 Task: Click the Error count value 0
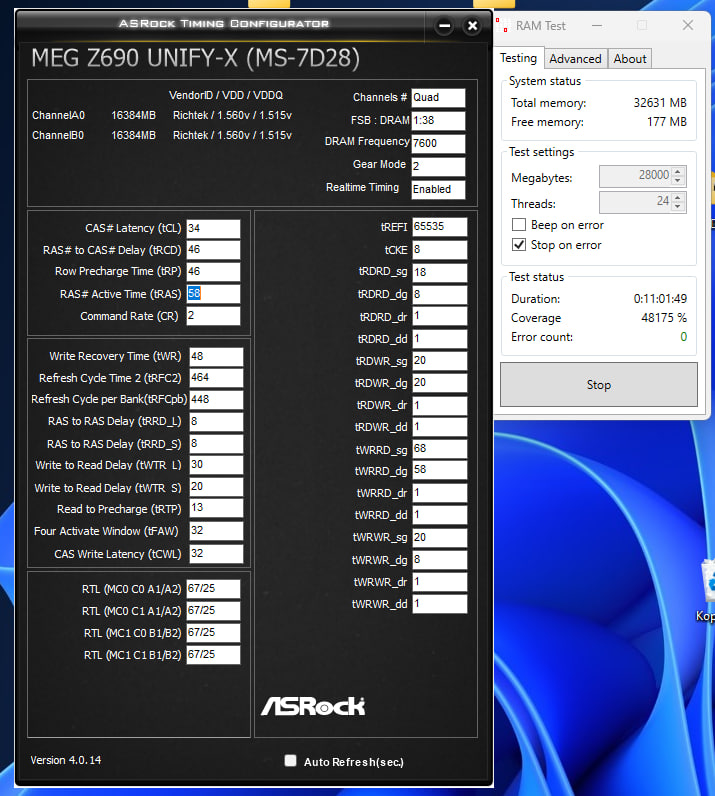pyautogui.click(x=684, y=337)
